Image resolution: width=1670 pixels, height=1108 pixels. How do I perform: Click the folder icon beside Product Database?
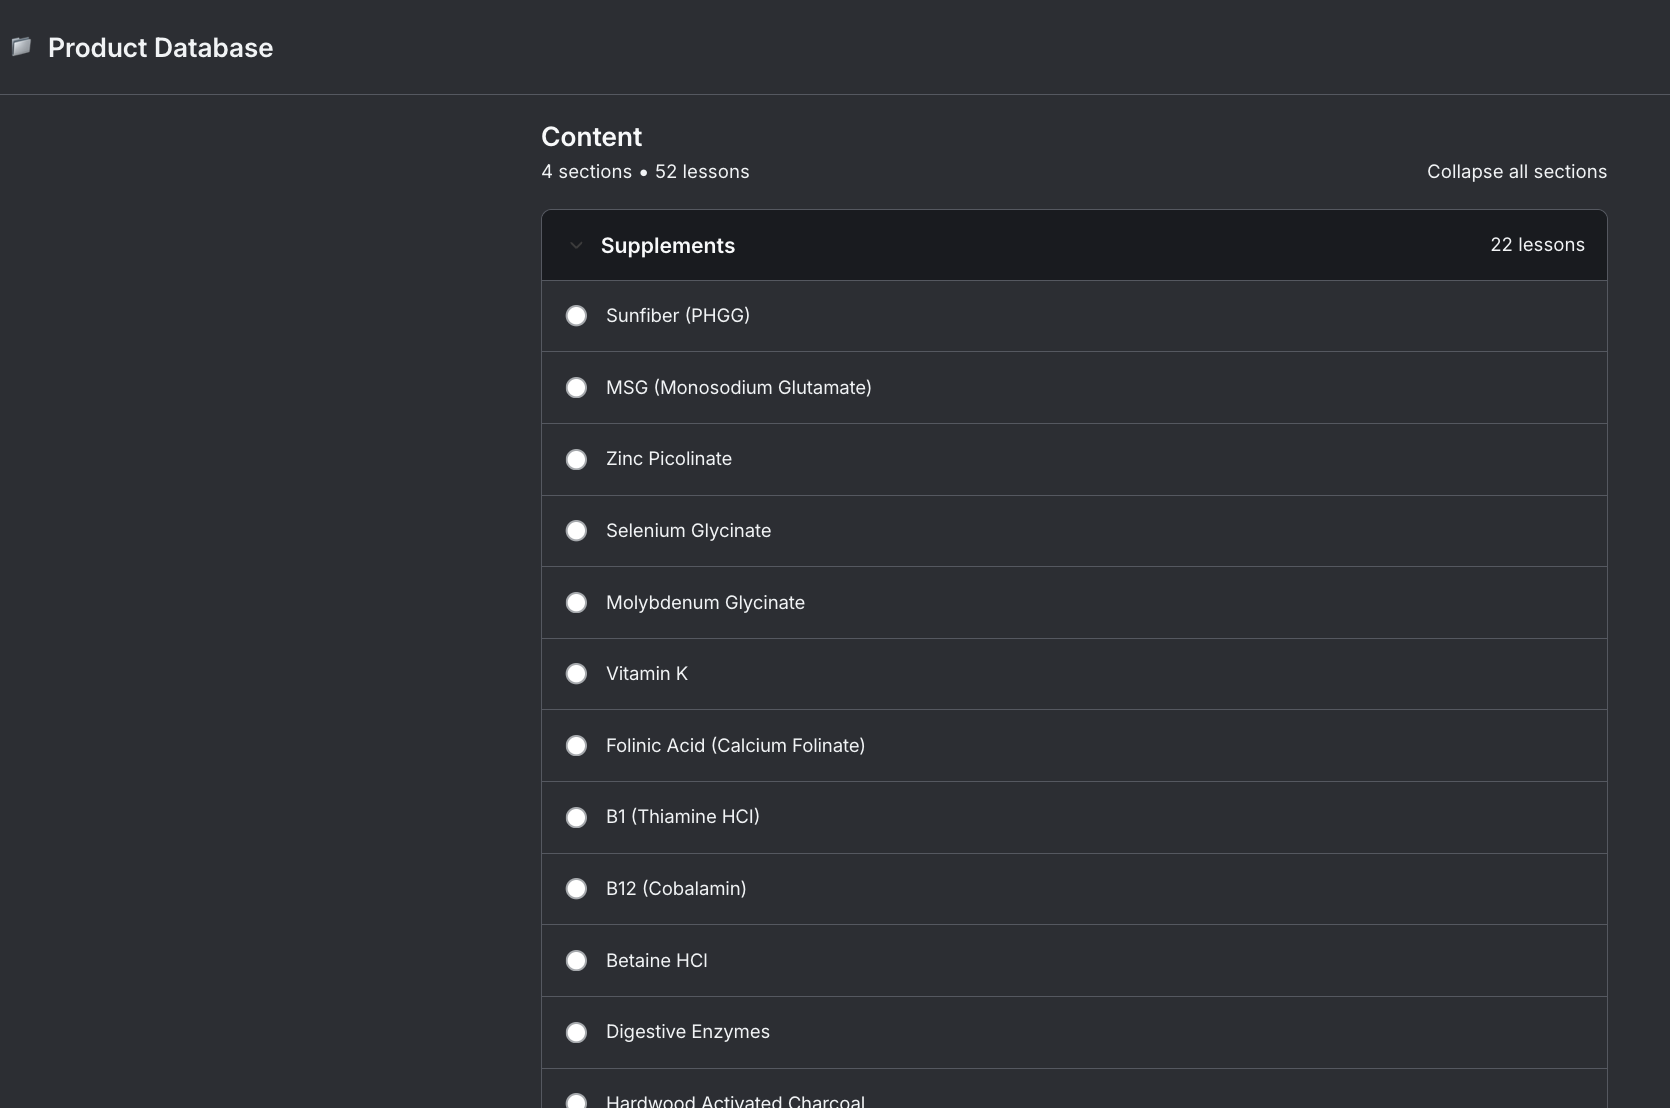21,46
